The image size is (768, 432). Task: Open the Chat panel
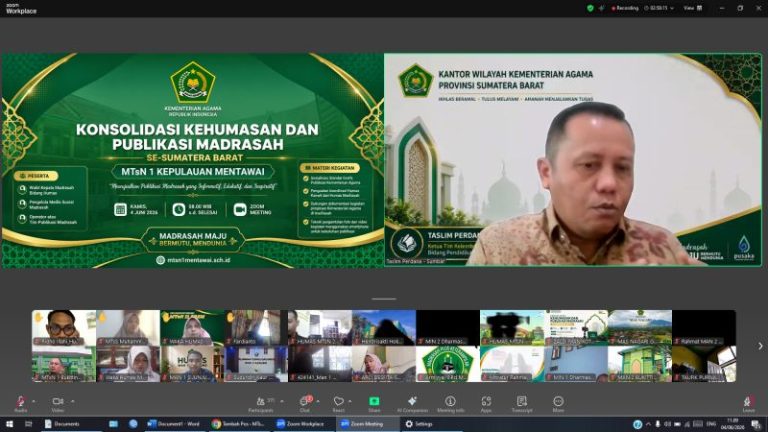[x=305, y=404]
